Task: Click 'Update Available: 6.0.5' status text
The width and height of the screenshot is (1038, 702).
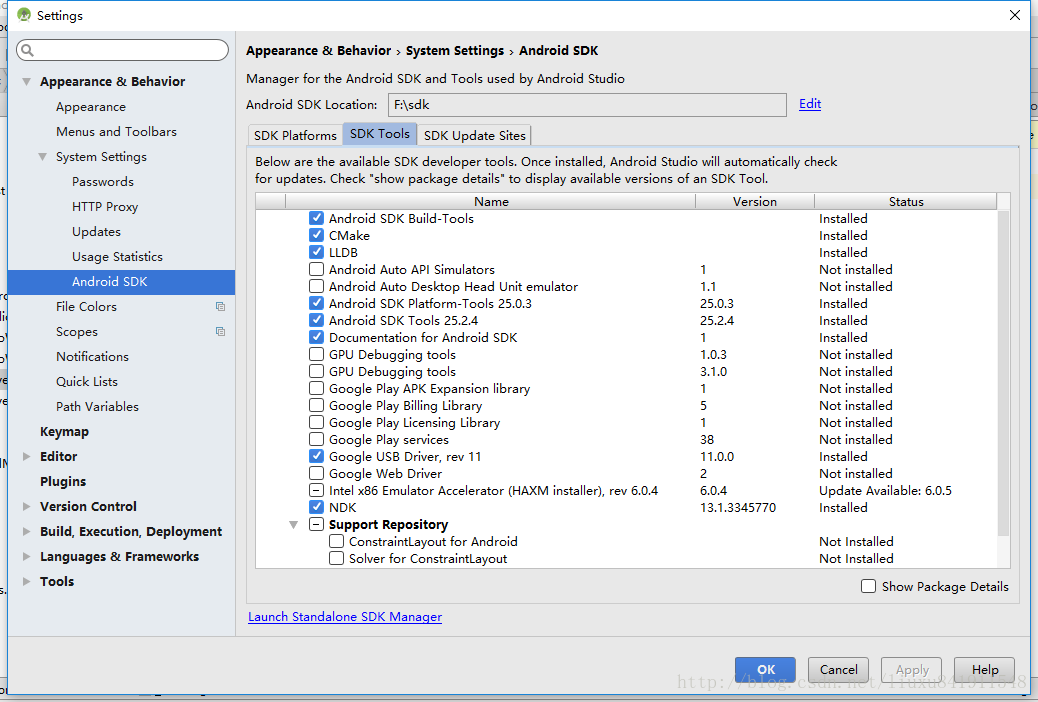Action: coord(885,490)
